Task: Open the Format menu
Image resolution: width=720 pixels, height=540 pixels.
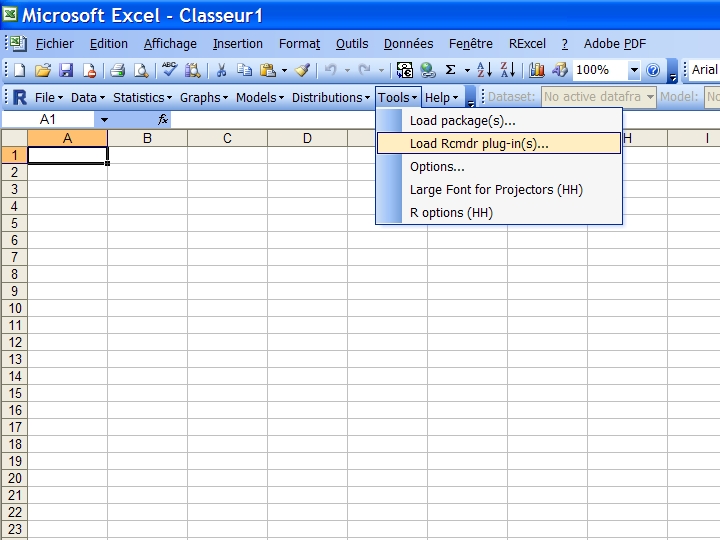Action: [x=299, y=44]
